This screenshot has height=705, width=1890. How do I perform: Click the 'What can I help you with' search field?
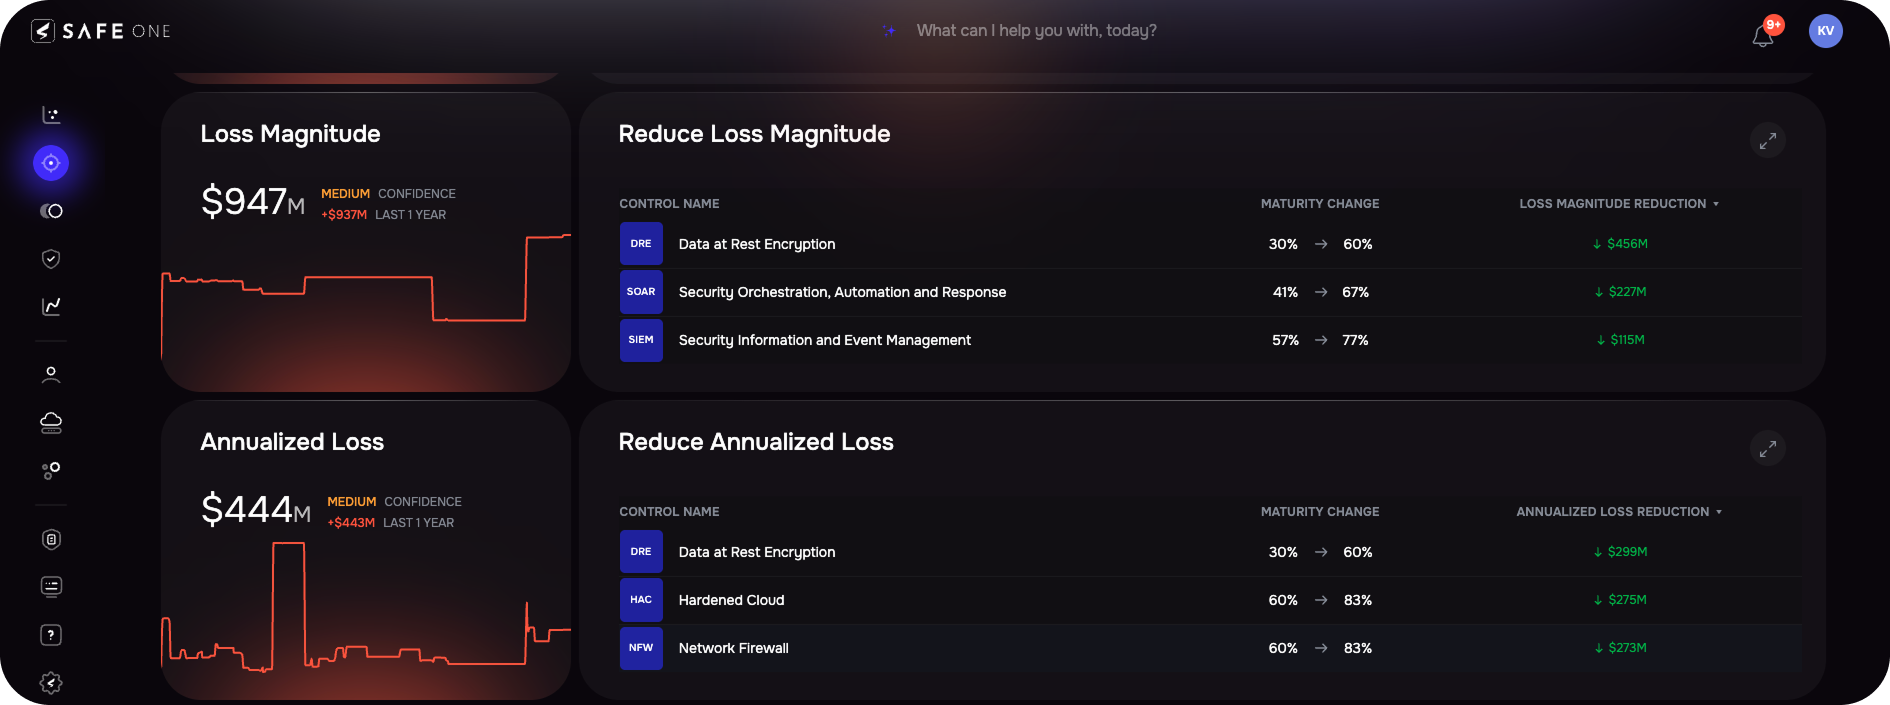pos(1036,31)
